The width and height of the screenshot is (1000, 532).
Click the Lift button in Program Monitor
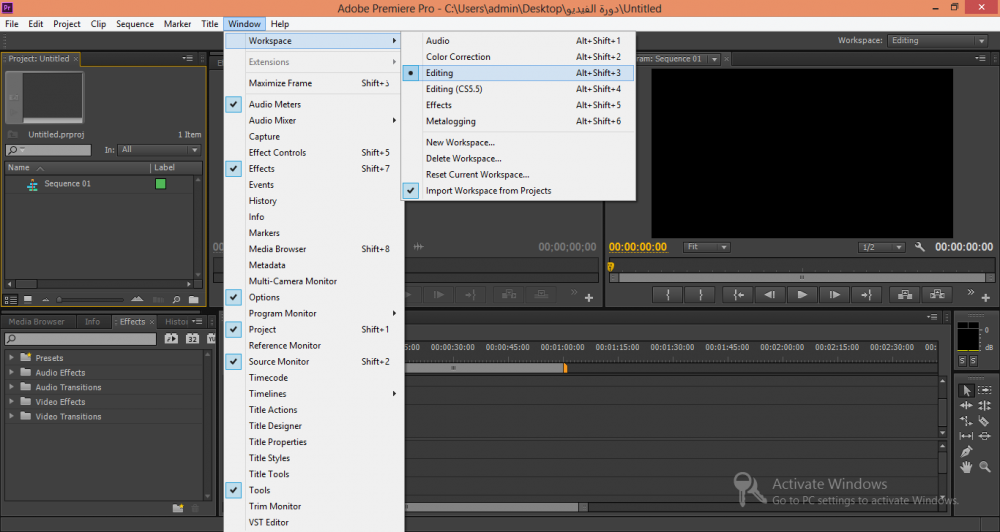coord(905,295)
